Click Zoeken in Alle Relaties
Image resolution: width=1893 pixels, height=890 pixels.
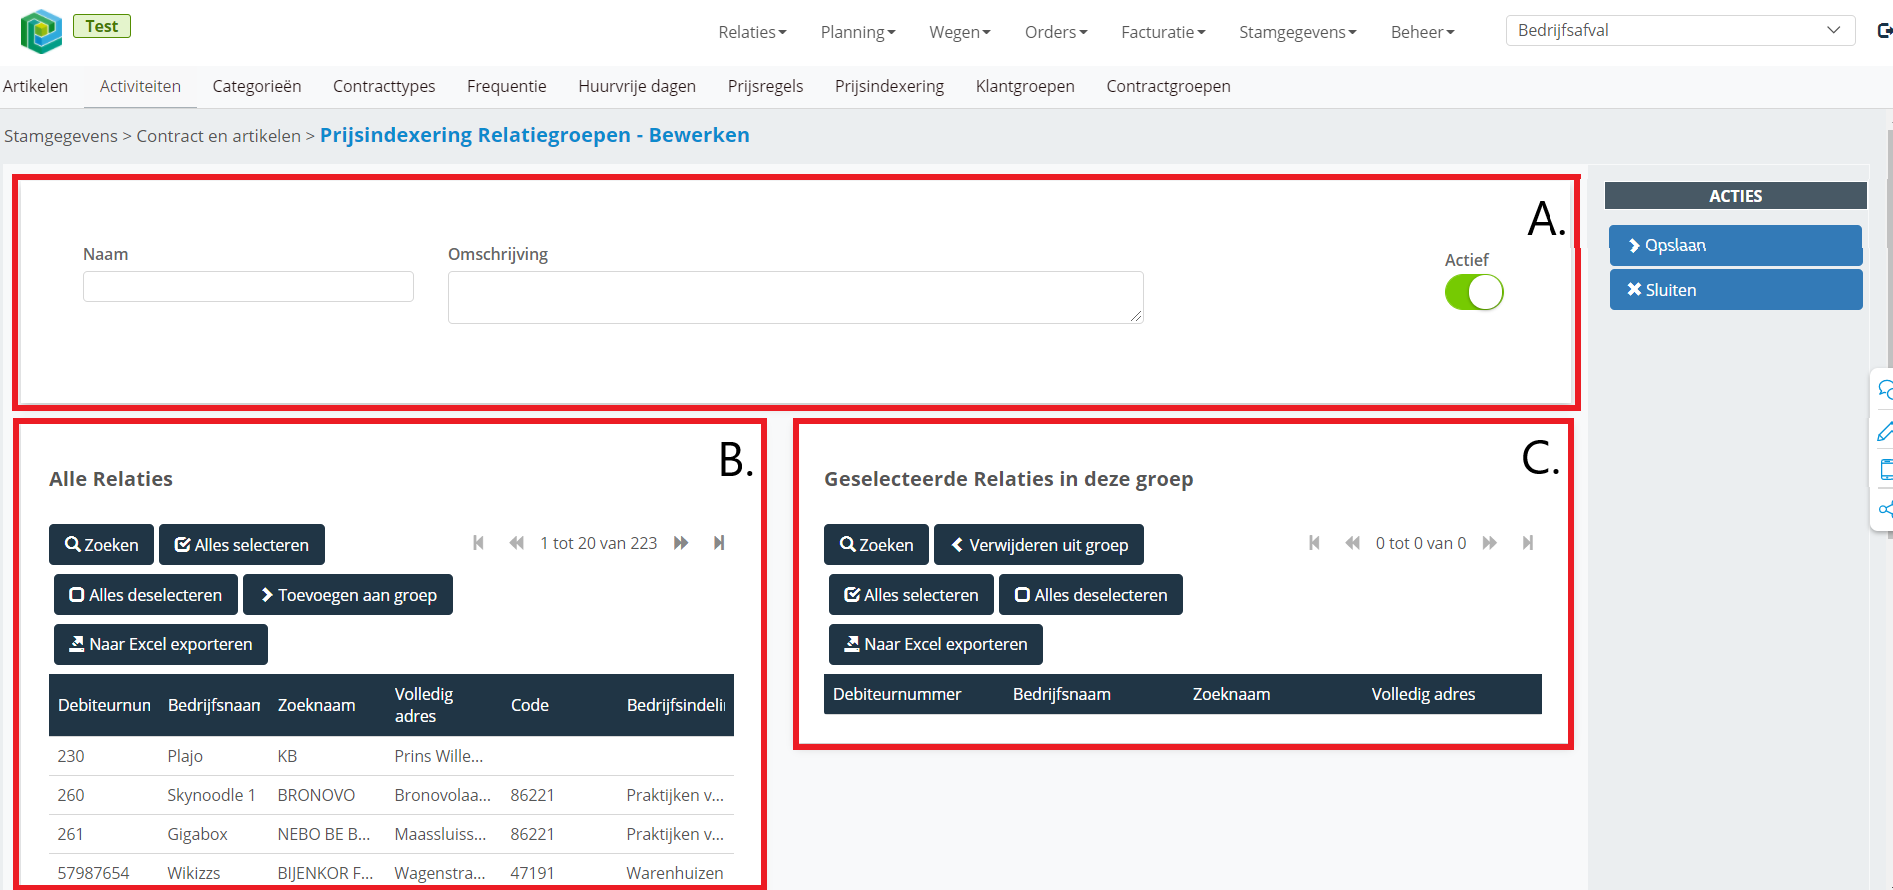click(101, 545)
